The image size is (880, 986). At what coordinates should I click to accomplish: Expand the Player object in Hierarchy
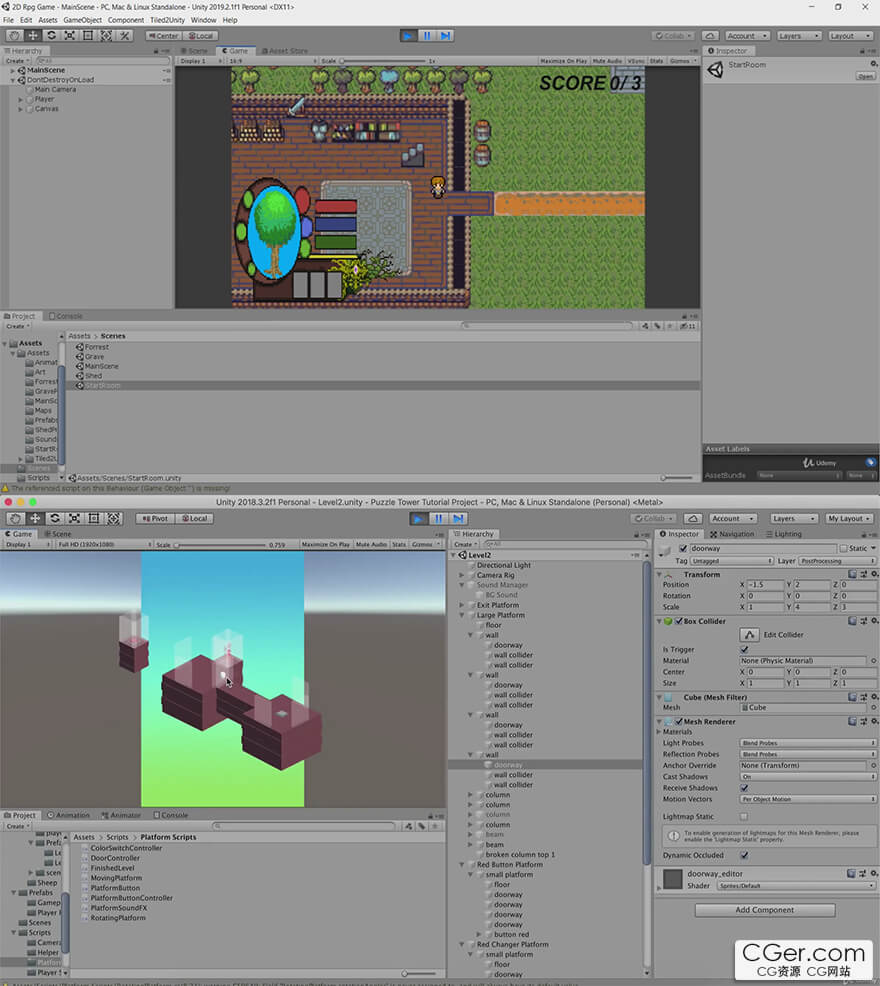tap(21, 99)
